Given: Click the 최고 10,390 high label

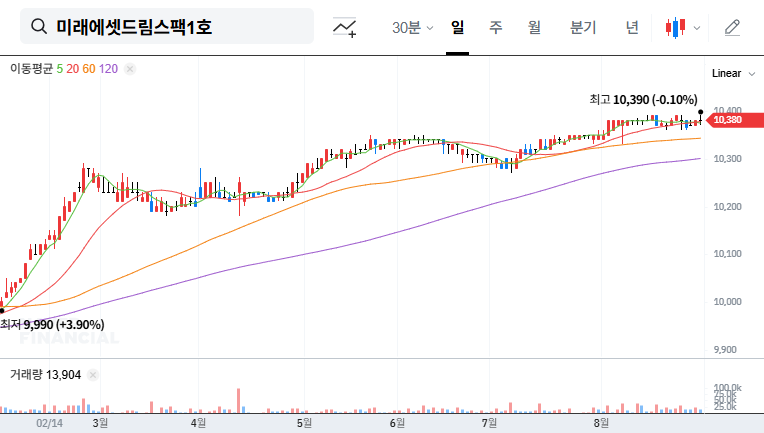Looking at the screenshot, I should point(643,100).
